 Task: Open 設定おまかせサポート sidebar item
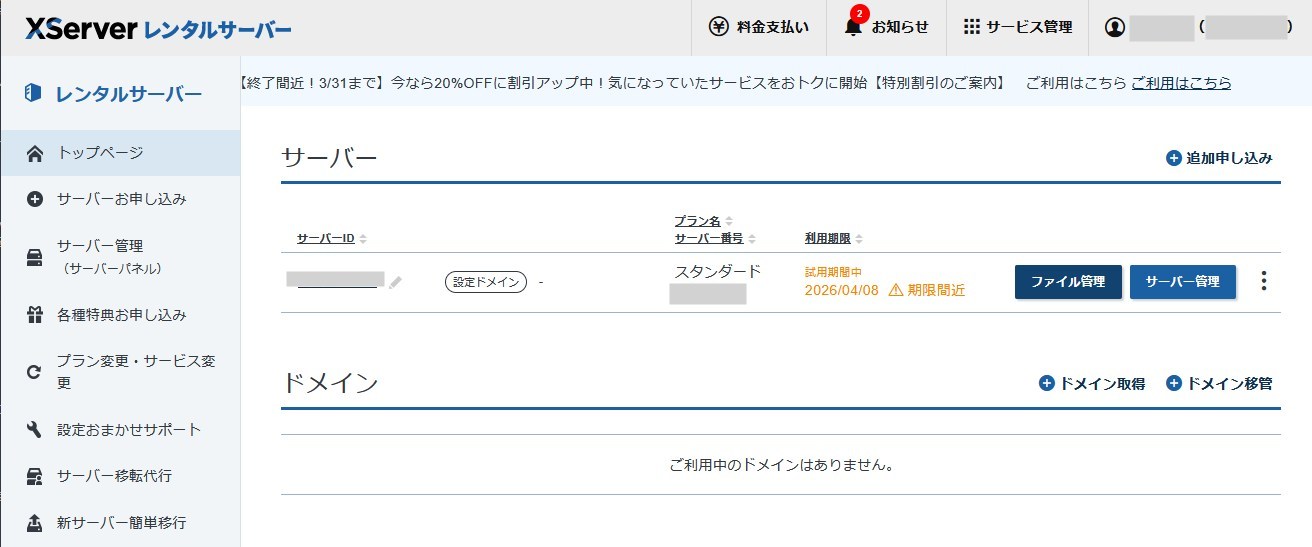[129, 430]
